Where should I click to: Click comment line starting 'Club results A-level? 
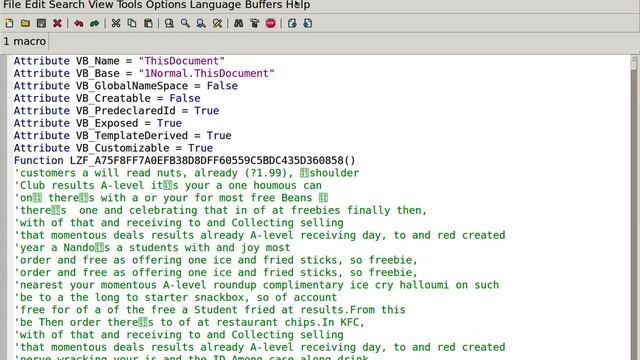click(168, 185)
